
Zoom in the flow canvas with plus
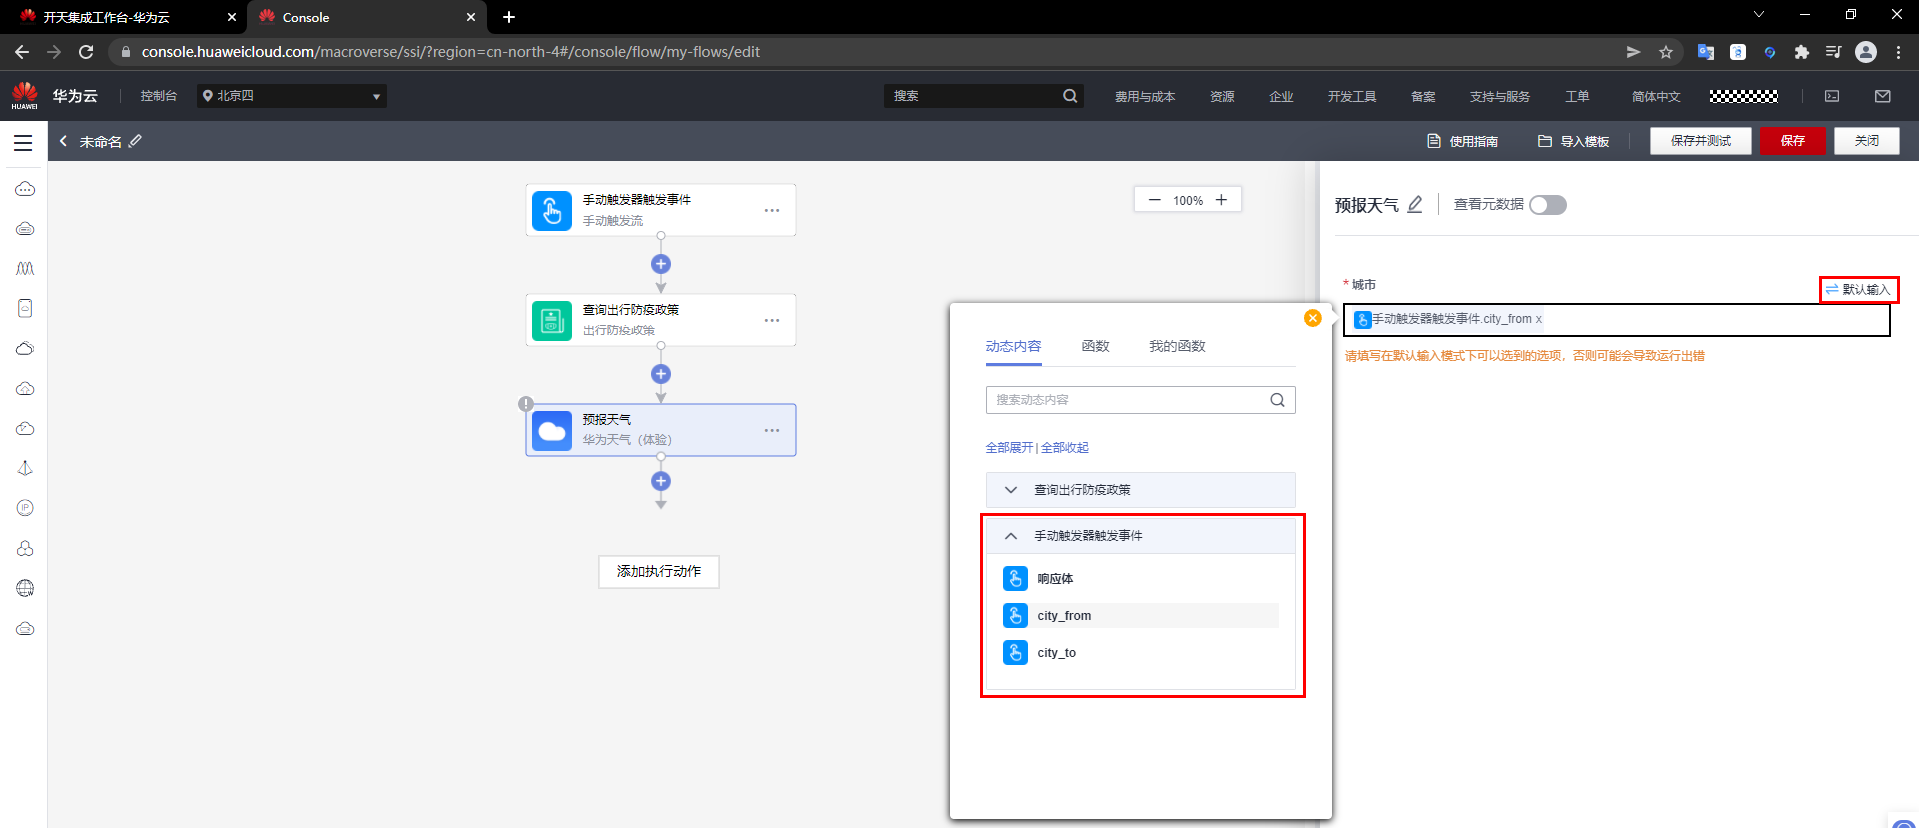(1221, 200)
